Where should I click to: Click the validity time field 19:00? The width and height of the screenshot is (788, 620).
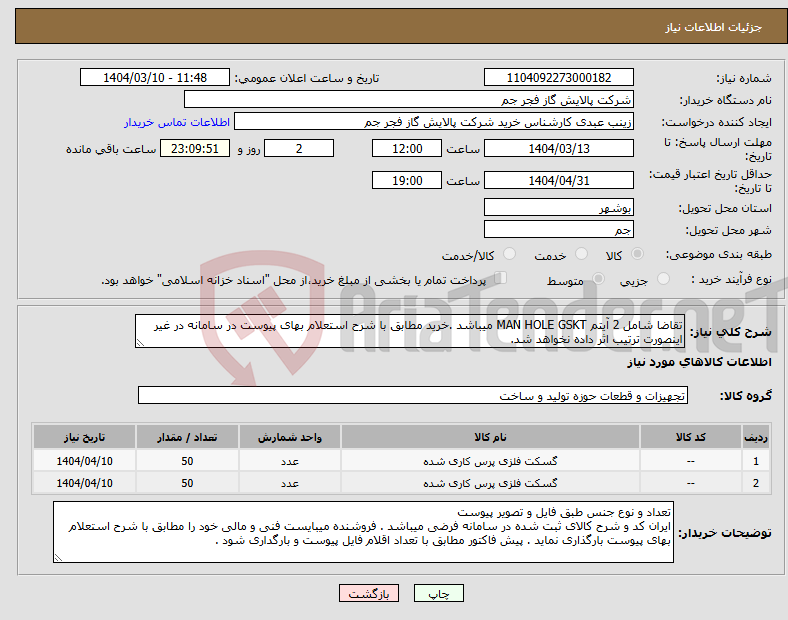pyautogui.click(x=407, y=180)
